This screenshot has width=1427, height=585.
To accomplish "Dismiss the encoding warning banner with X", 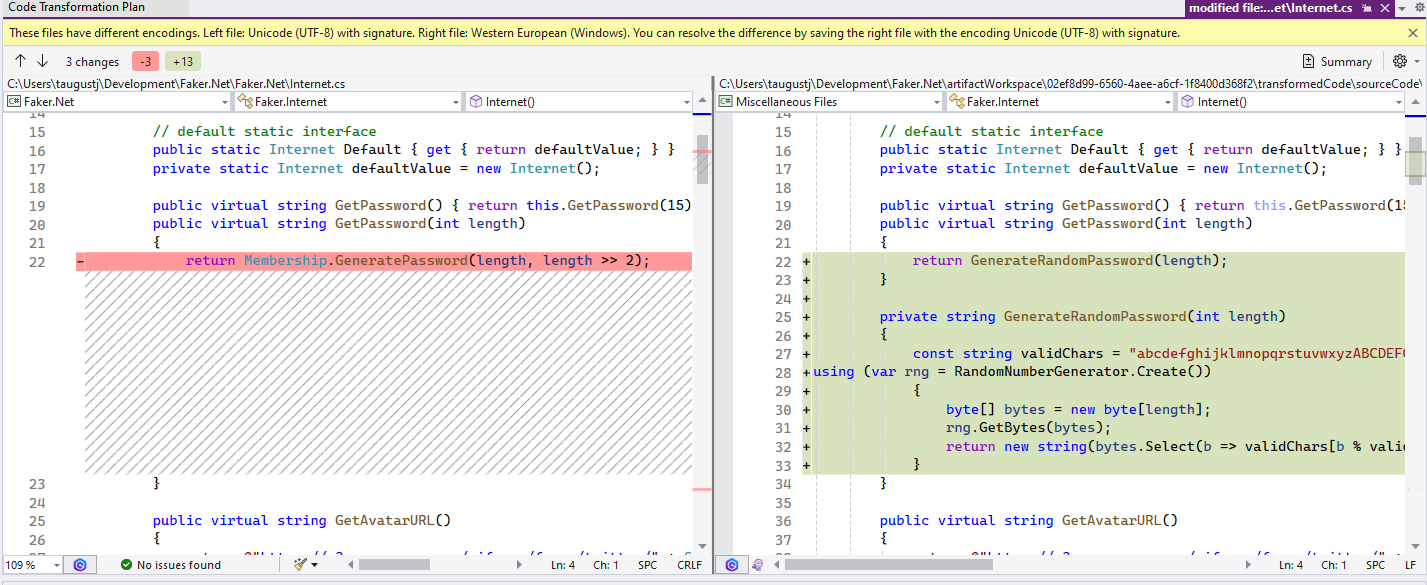I will pyautogui.click(x=1413, y=32).
